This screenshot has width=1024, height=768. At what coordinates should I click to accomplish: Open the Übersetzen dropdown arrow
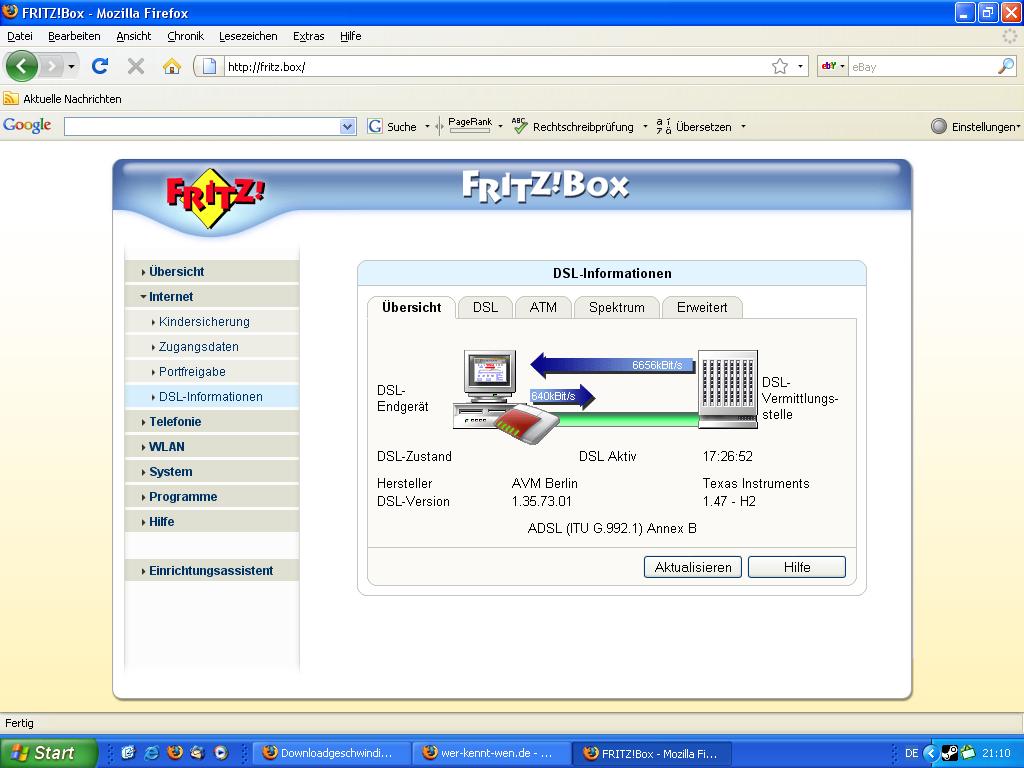pyautogui.click(x=743, y=126)
